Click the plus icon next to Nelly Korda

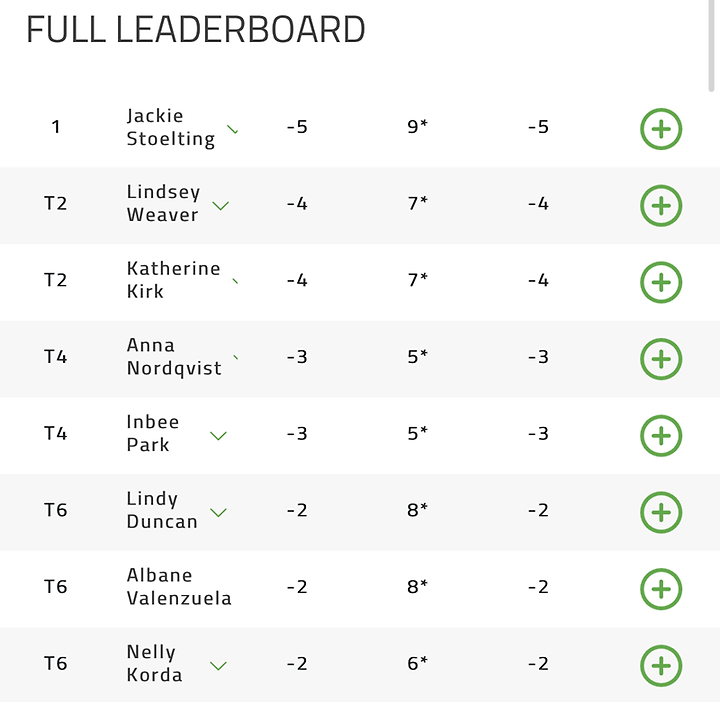(661, 666)
